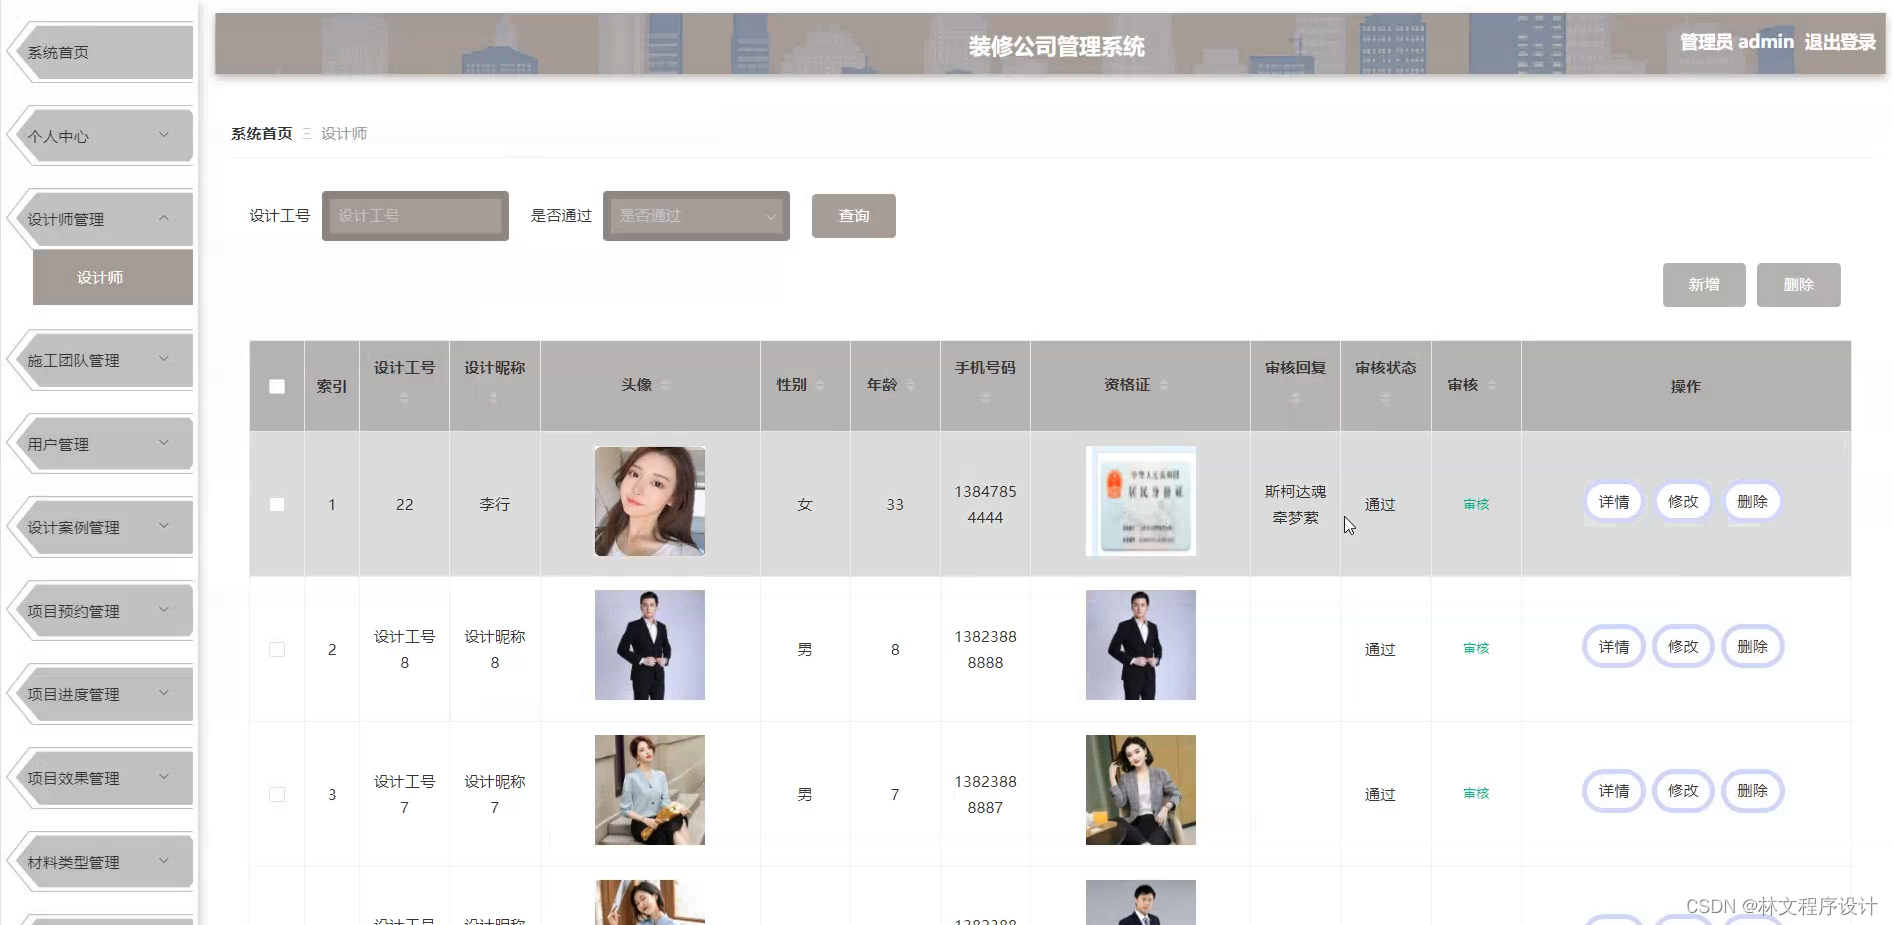Collapse 设计师管理 sidebar menu
This screenshot has width=1893, height=925.
tap(102, 218)
